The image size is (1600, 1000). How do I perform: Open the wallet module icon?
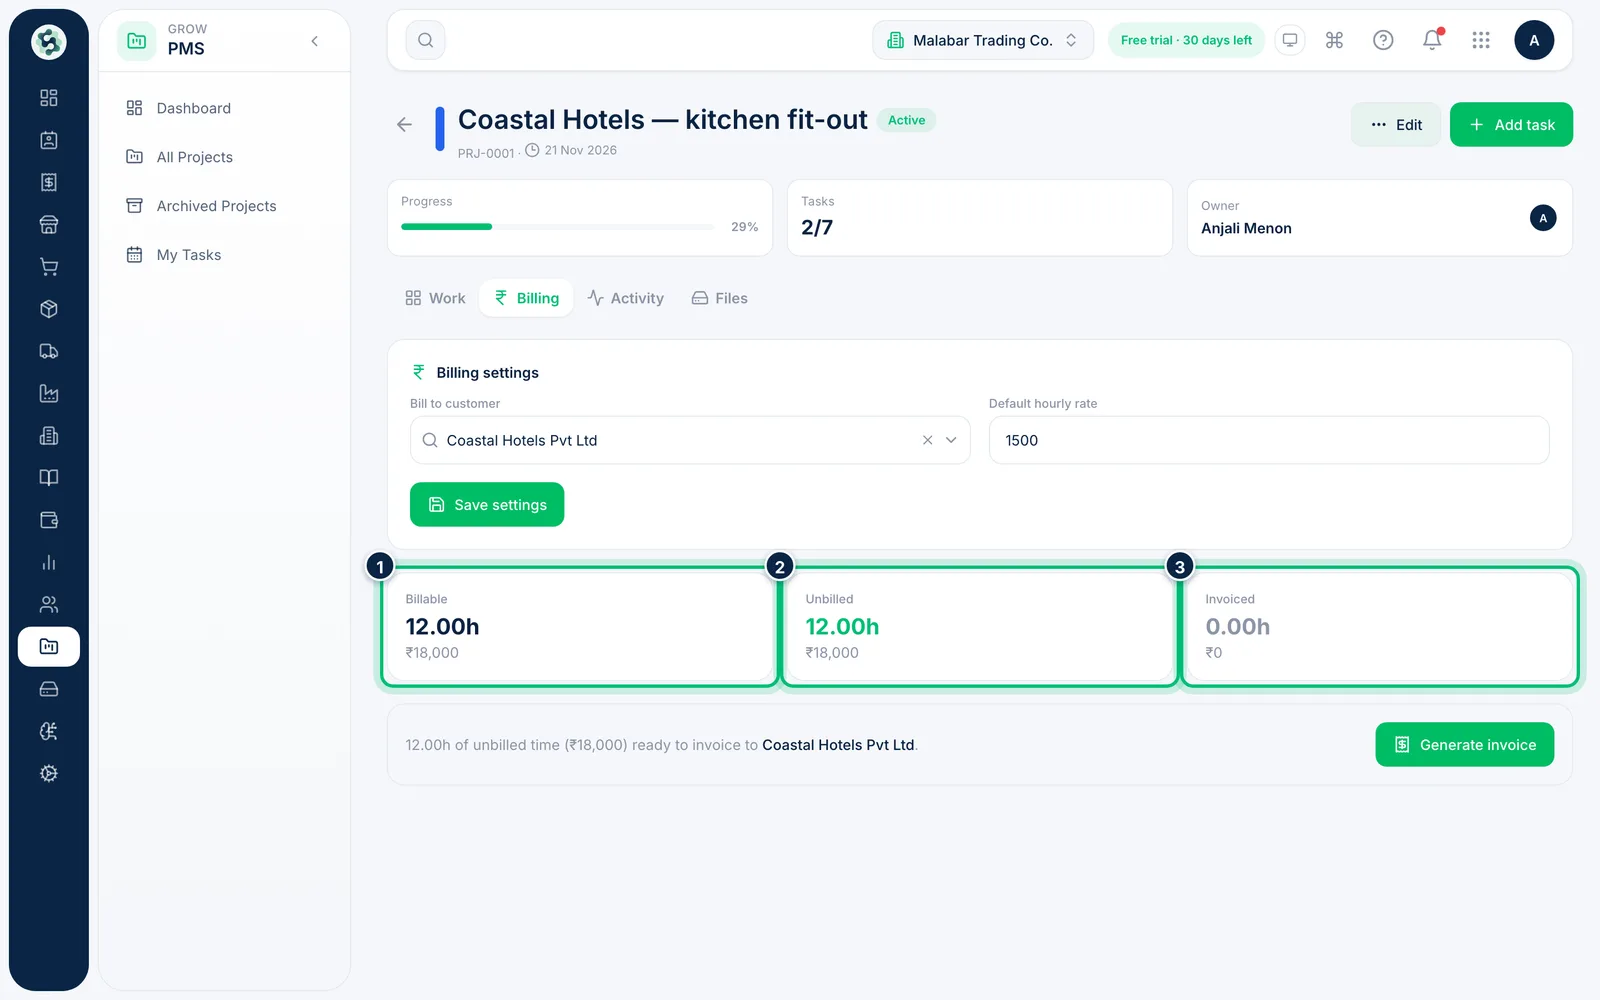[48, 520]
